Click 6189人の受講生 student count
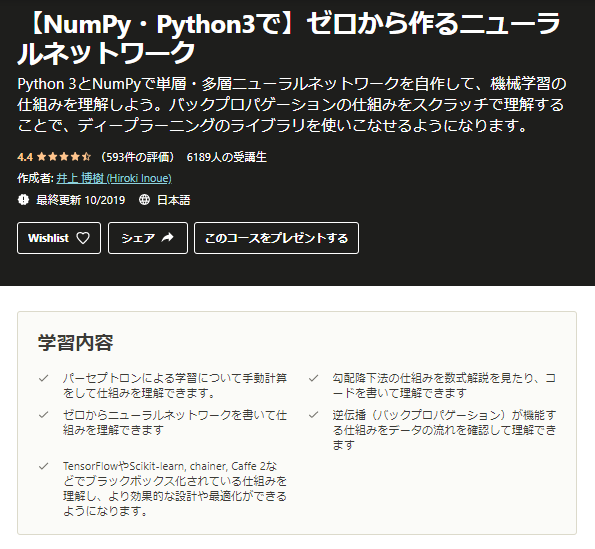 227,157
